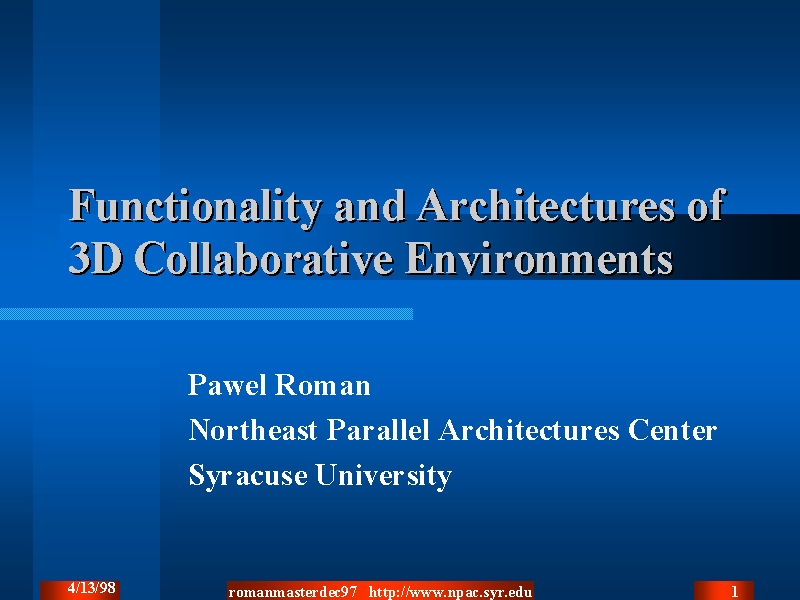Click the 'Syracuse University' line

click(x=320, y=476)
